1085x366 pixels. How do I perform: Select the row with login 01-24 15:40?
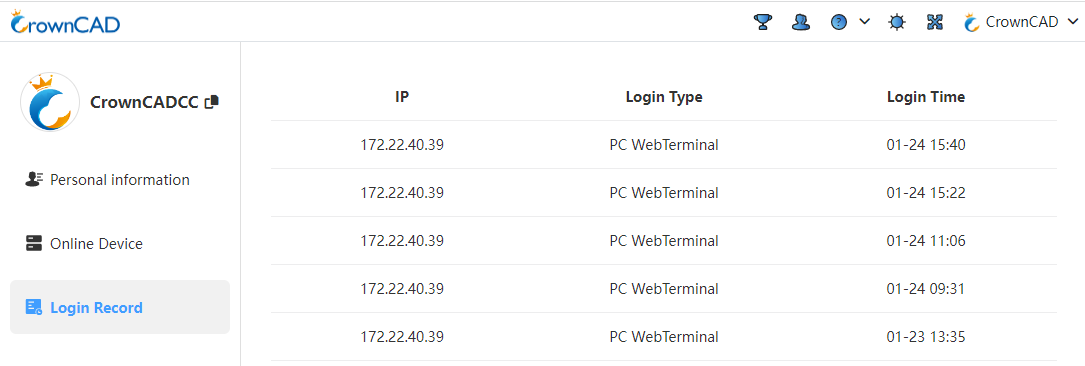pos(664,145)
